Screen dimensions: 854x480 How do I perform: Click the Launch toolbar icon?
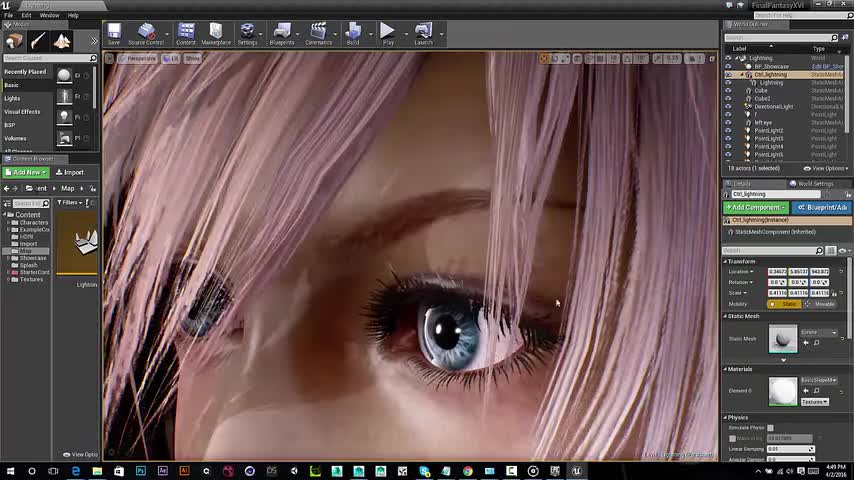(x=423, y=34)
